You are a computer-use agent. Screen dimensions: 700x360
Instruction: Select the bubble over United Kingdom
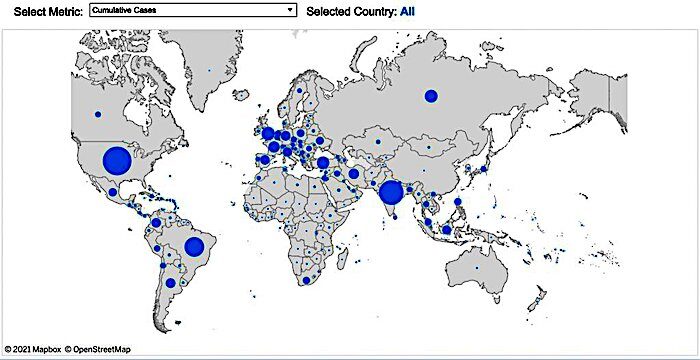[268, 133]
